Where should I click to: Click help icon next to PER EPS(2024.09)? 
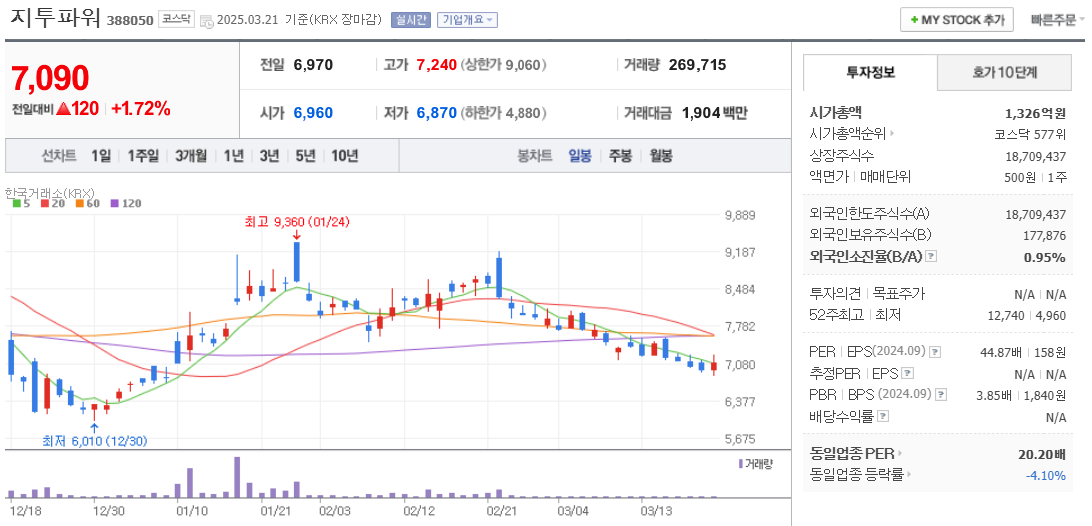[935, 351]
